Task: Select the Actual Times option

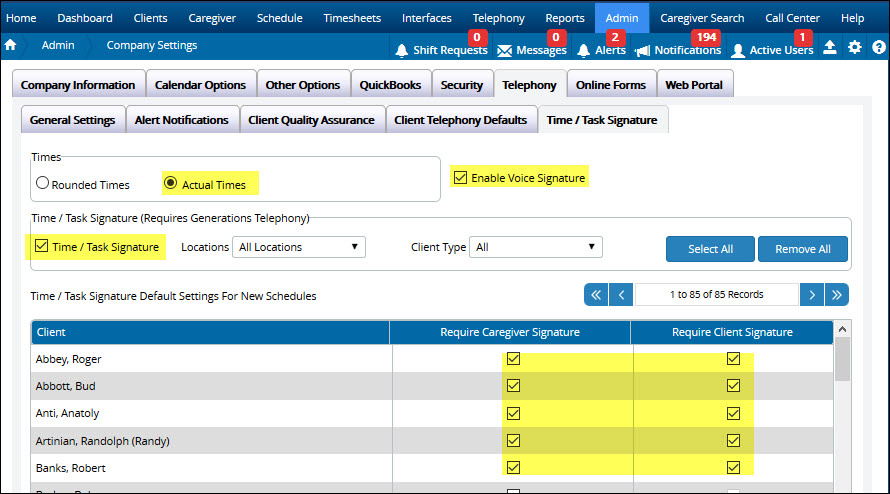Action: coord(170,183)
